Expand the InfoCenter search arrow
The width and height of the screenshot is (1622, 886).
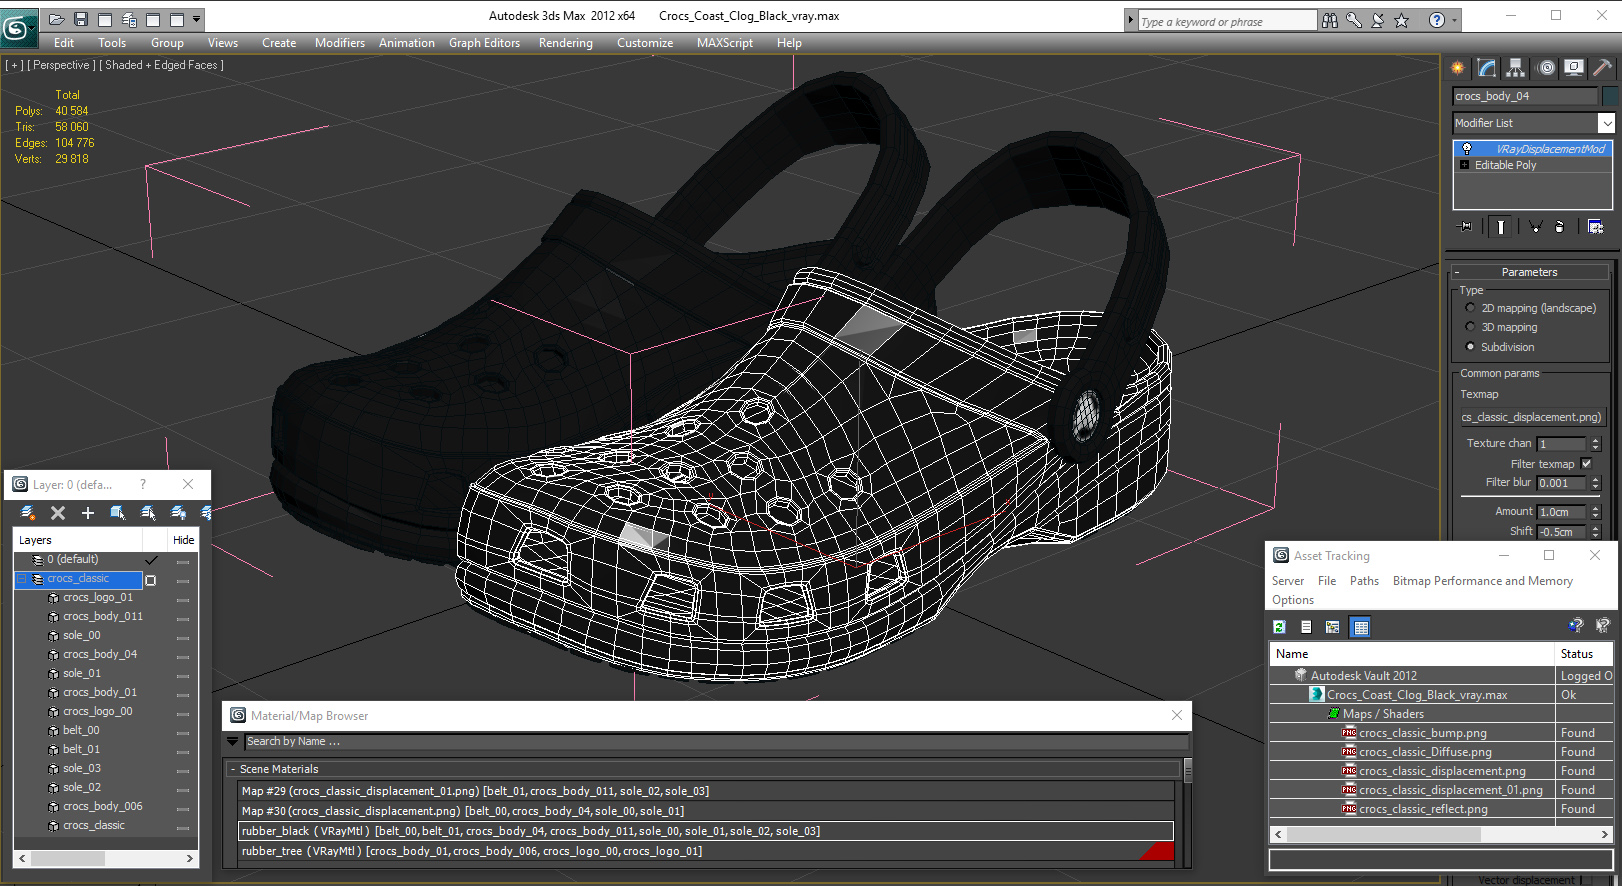tap(1131, 20)
